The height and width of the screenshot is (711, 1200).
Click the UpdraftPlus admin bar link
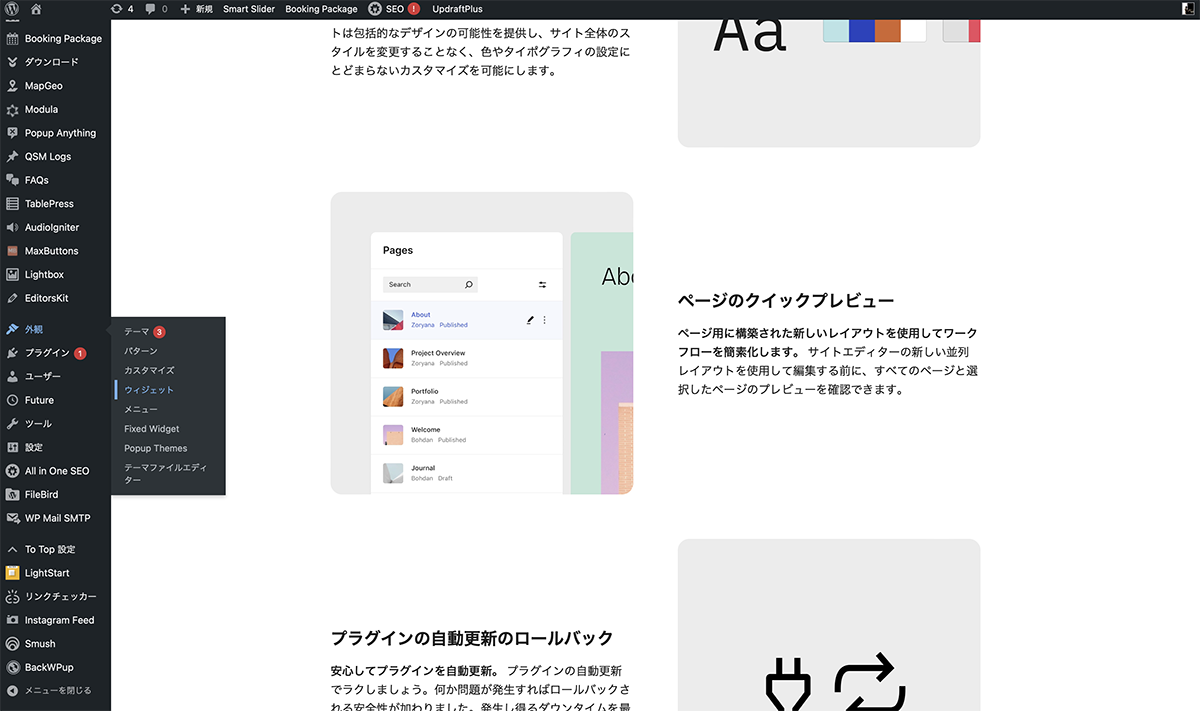pyautogui.click(x=457, y=9)
